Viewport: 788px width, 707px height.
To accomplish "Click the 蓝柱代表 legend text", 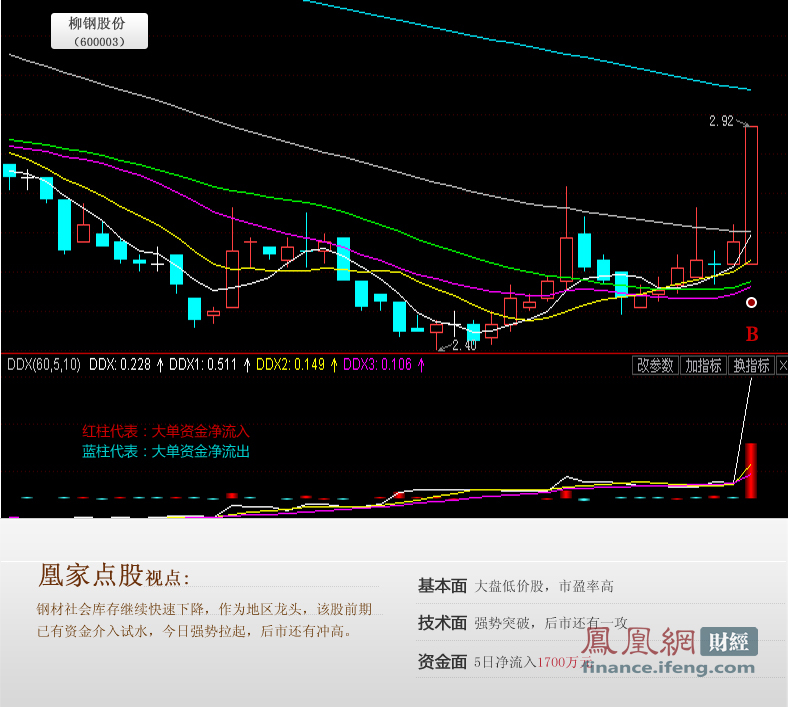I will [x=166, y=451].
